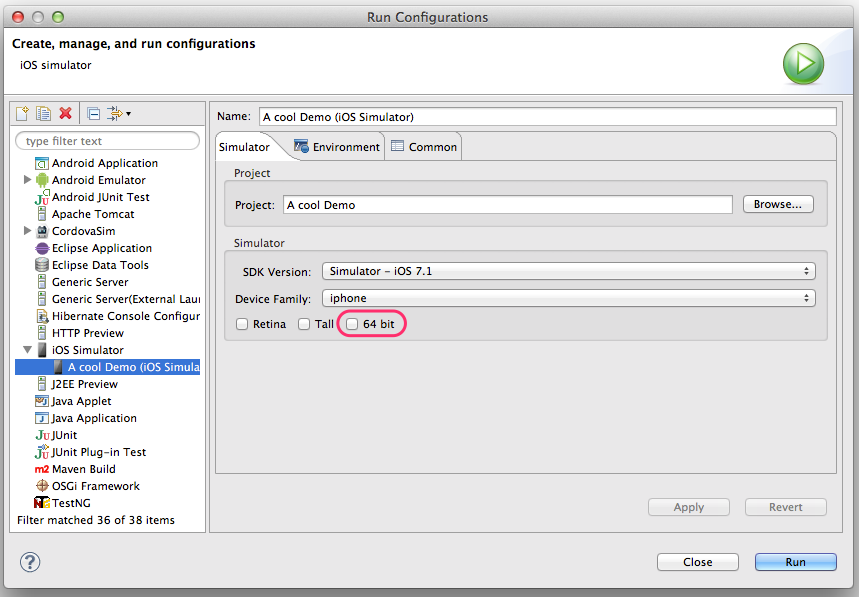Open the filter configurations dropdown icon

[118, 114]
